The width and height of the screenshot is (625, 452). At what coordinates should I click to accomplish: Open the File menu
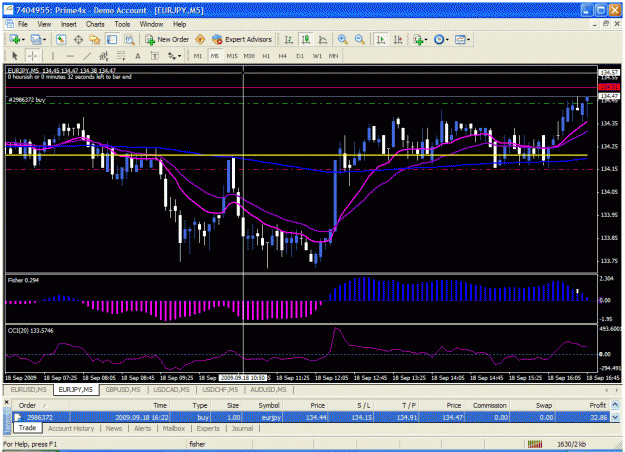tap(23, 24)
